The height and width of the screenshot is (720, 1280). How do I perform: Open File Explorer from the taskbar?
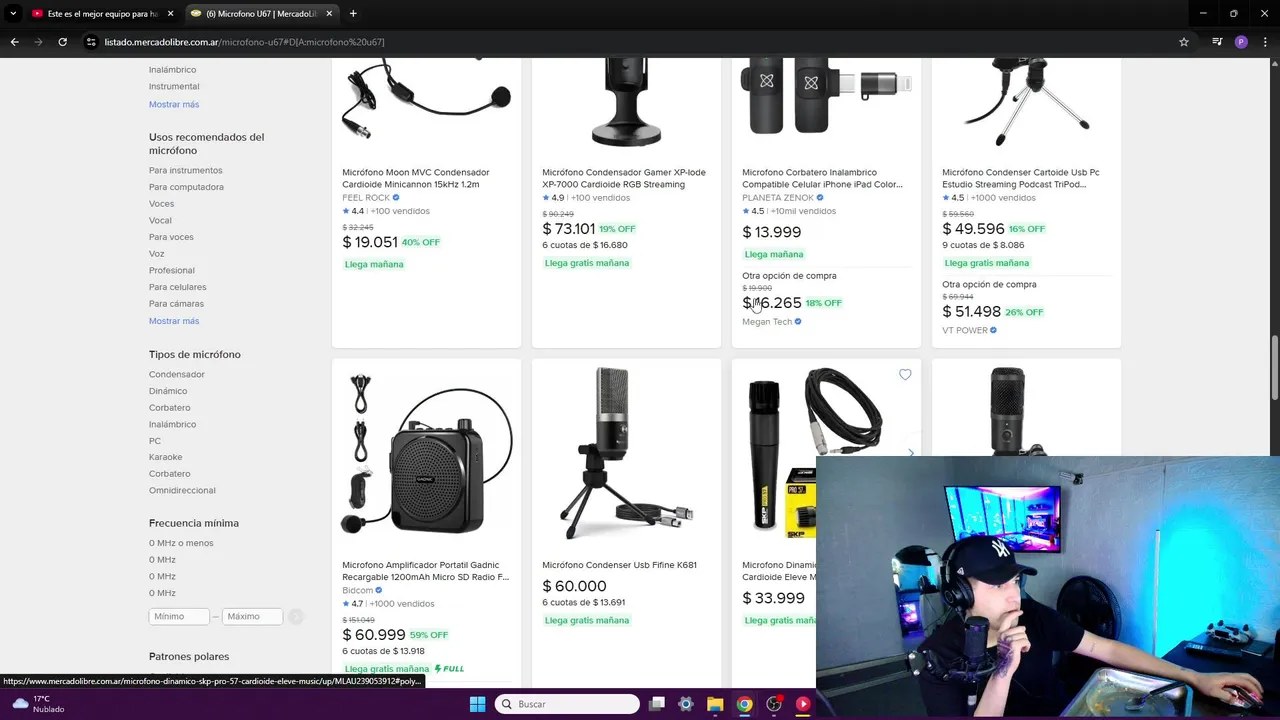715,704
